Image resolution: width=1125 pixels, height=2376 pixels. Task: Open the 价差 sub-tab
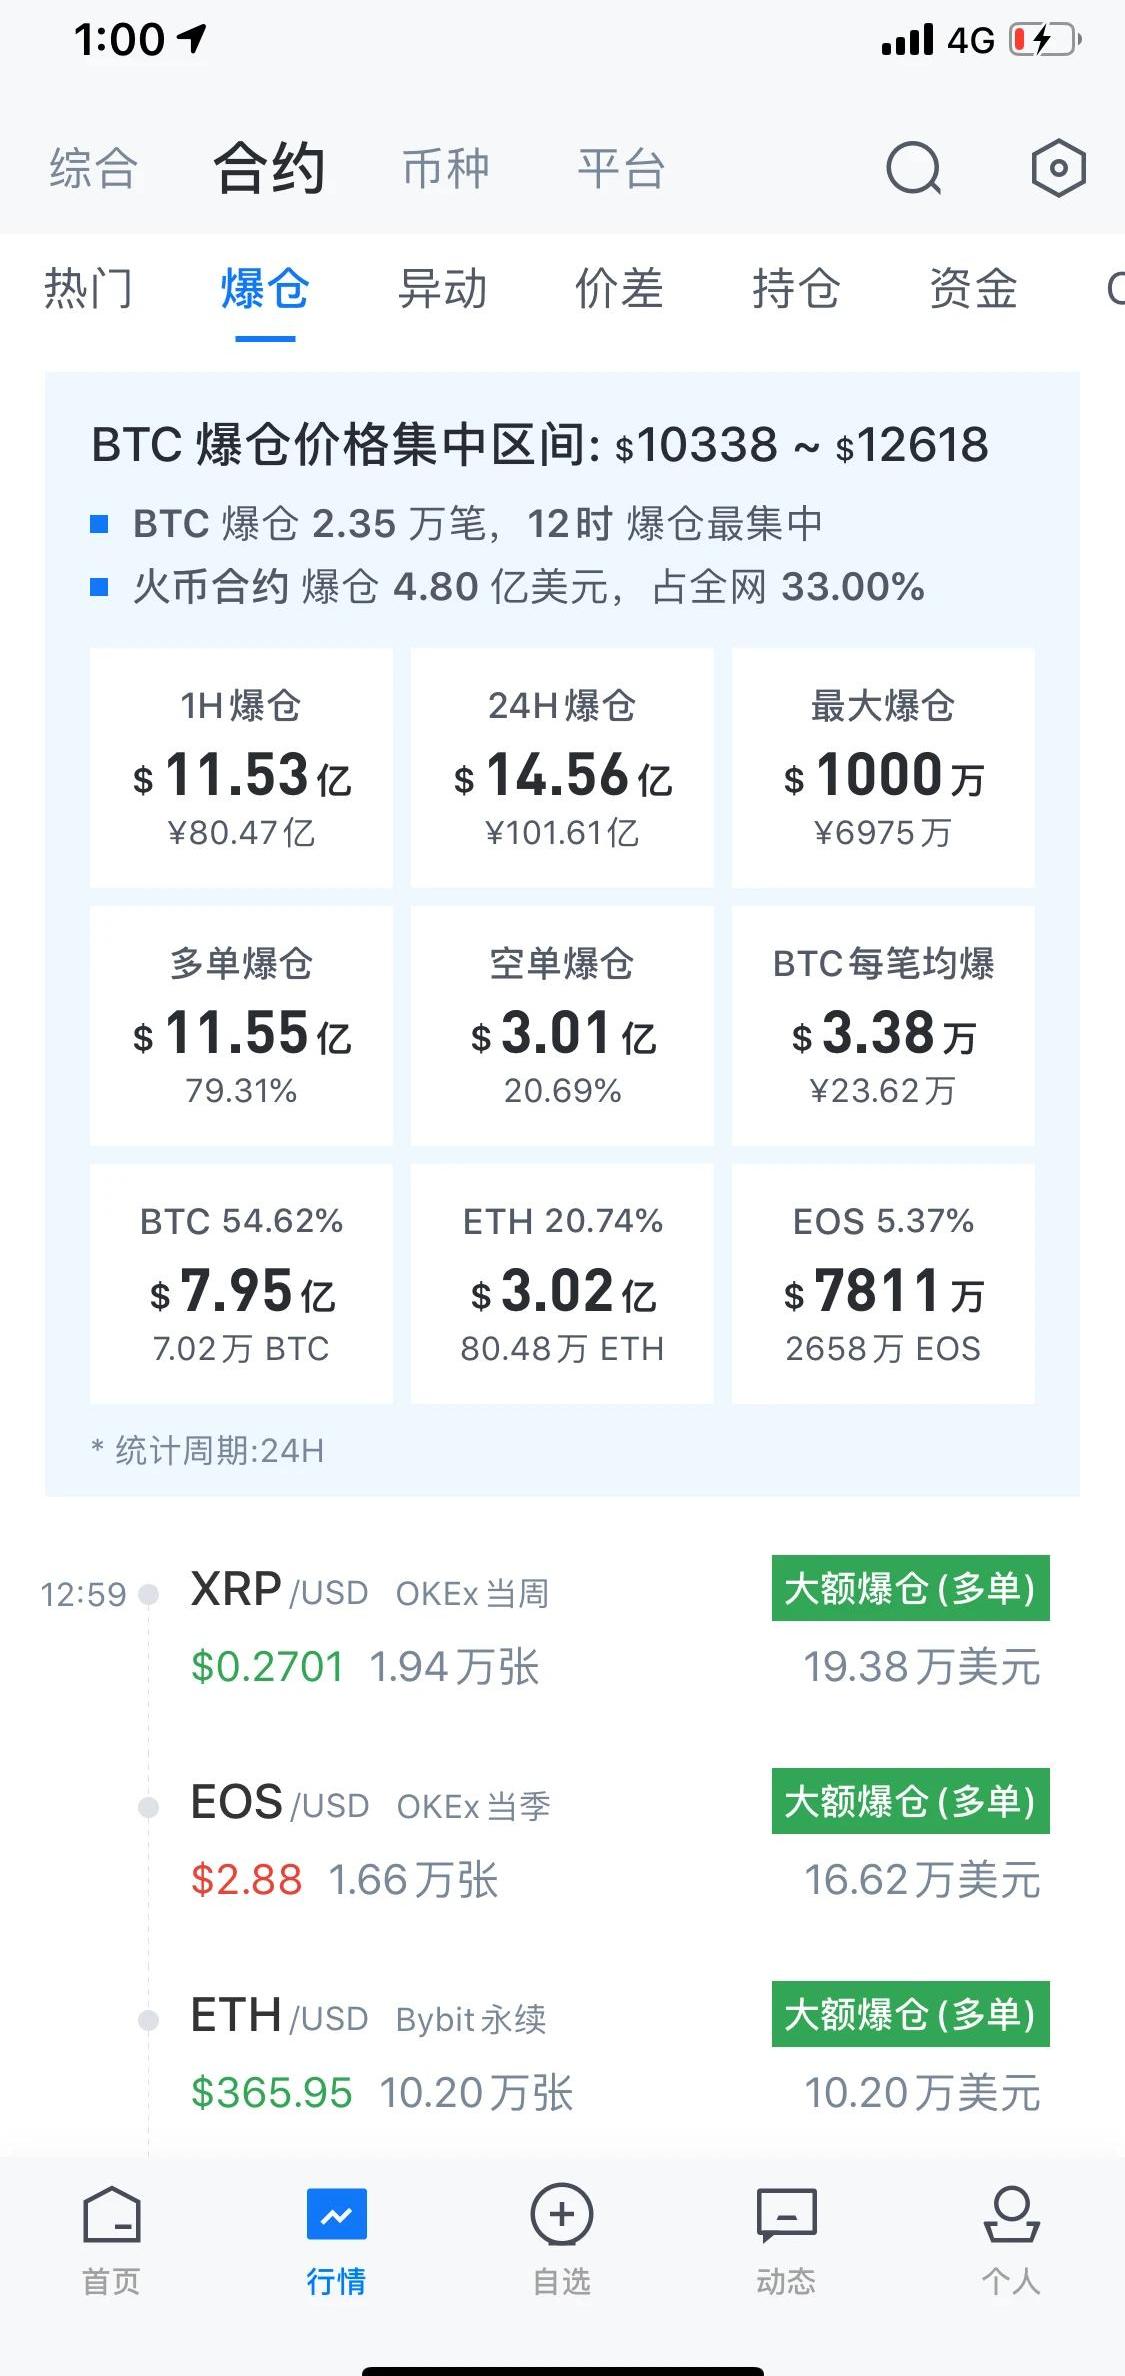619,290
